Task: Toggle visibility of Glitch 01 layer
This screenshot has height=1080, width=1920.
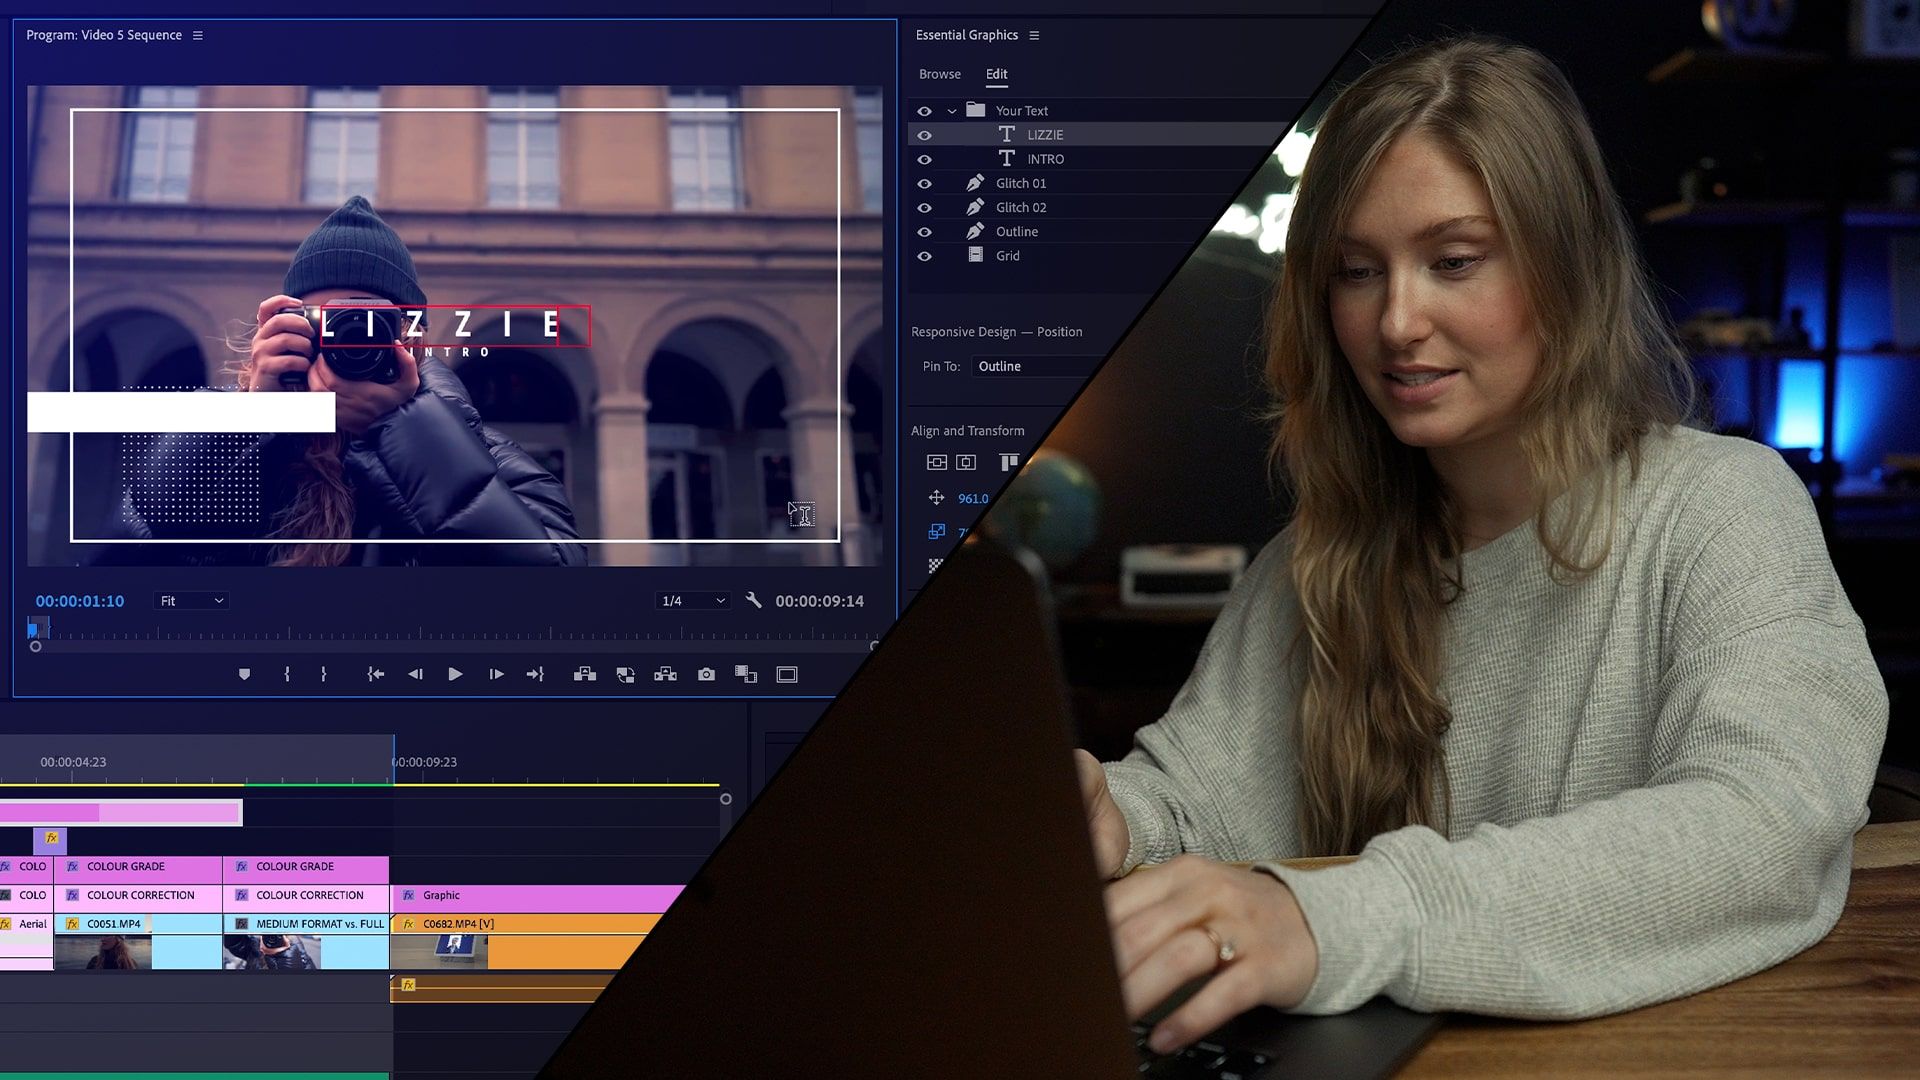Action: coord(924,183)
